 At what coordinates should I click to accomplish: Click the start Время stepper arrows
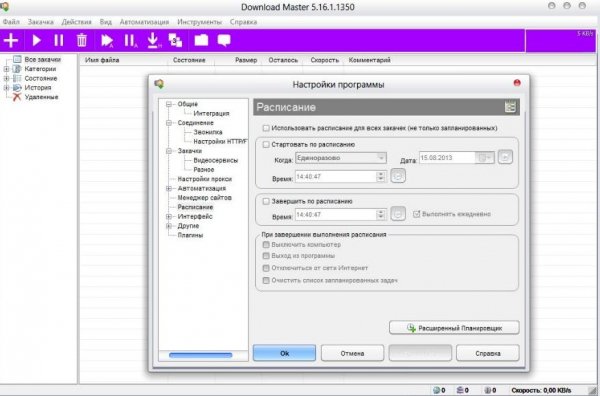380,176
